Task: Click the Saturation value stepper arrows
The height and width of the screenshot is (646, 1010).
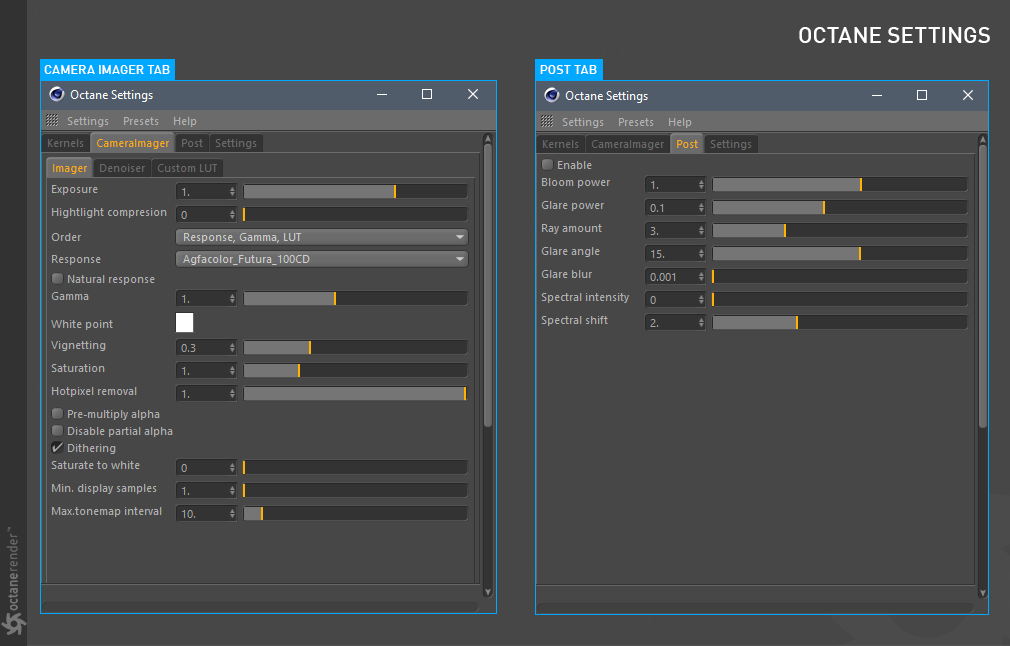Action: 232,371
